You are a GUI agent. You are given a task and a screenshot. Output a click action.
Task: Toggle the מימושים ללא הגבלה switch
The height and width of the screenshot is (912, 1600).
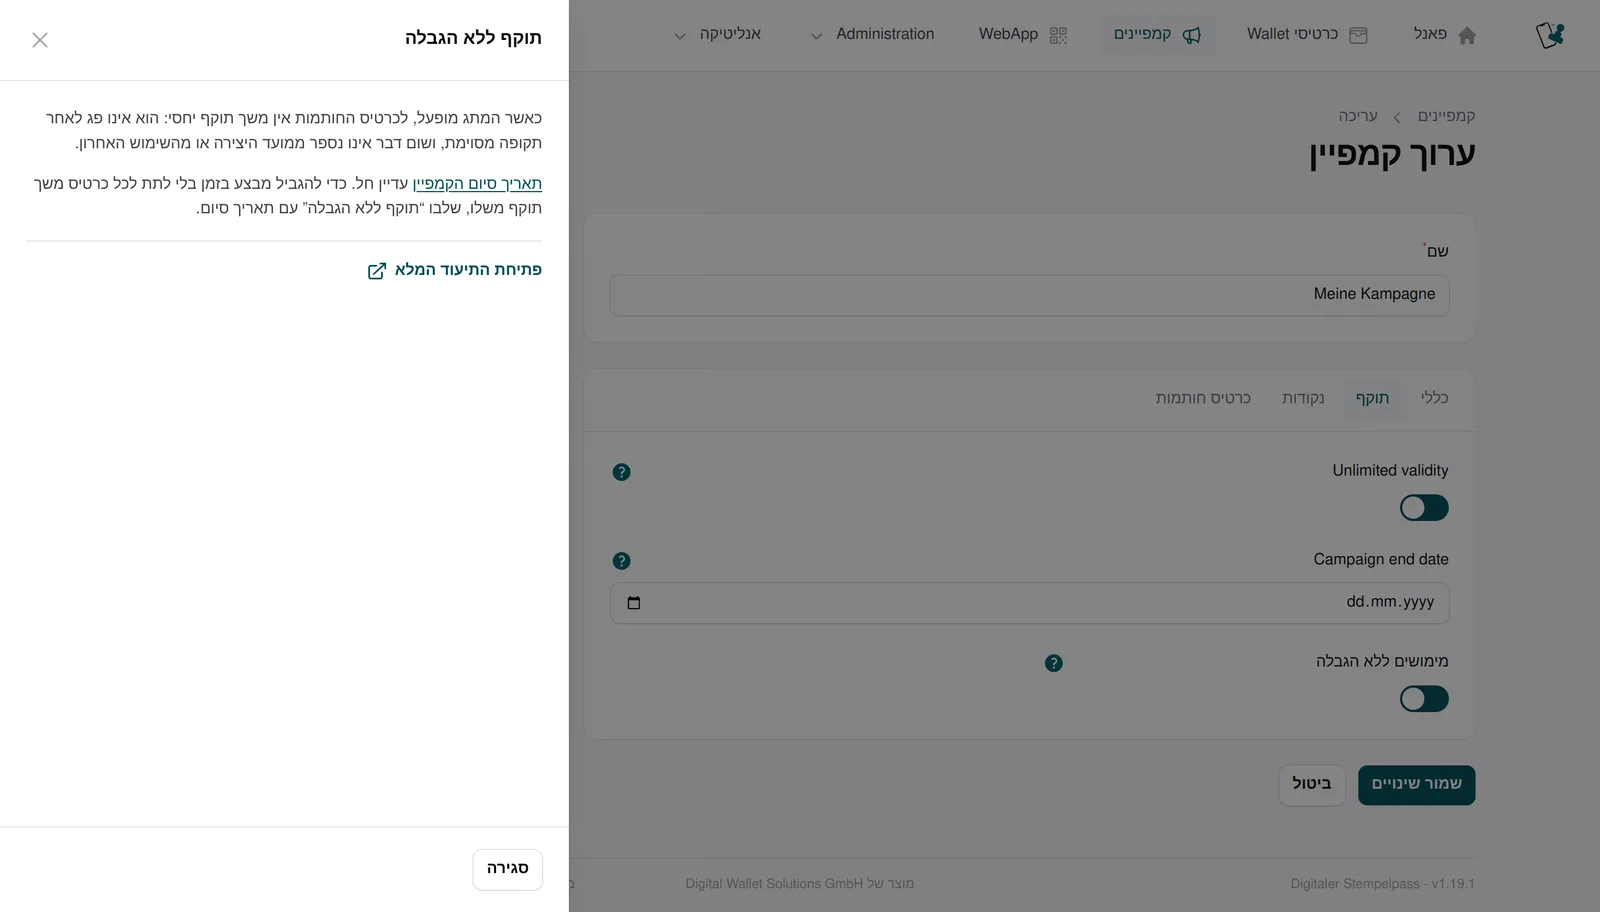click(x=1424, y=699)
